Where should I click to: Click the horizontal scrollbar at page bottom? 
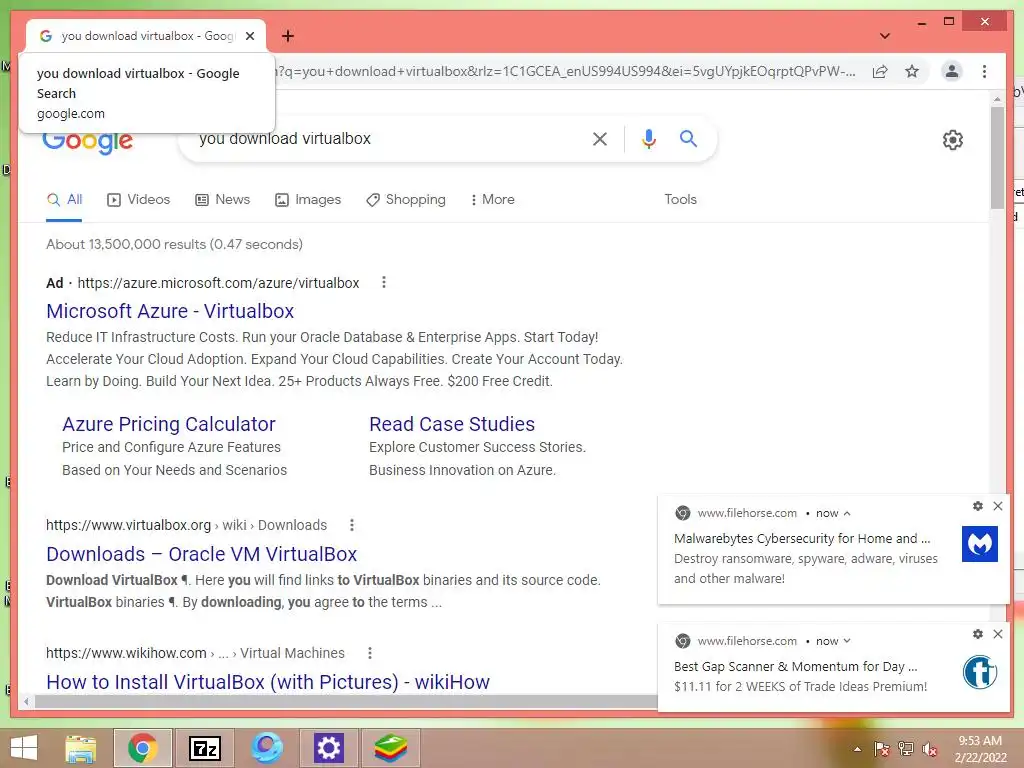pyautogui.click(x=346, y=701)
